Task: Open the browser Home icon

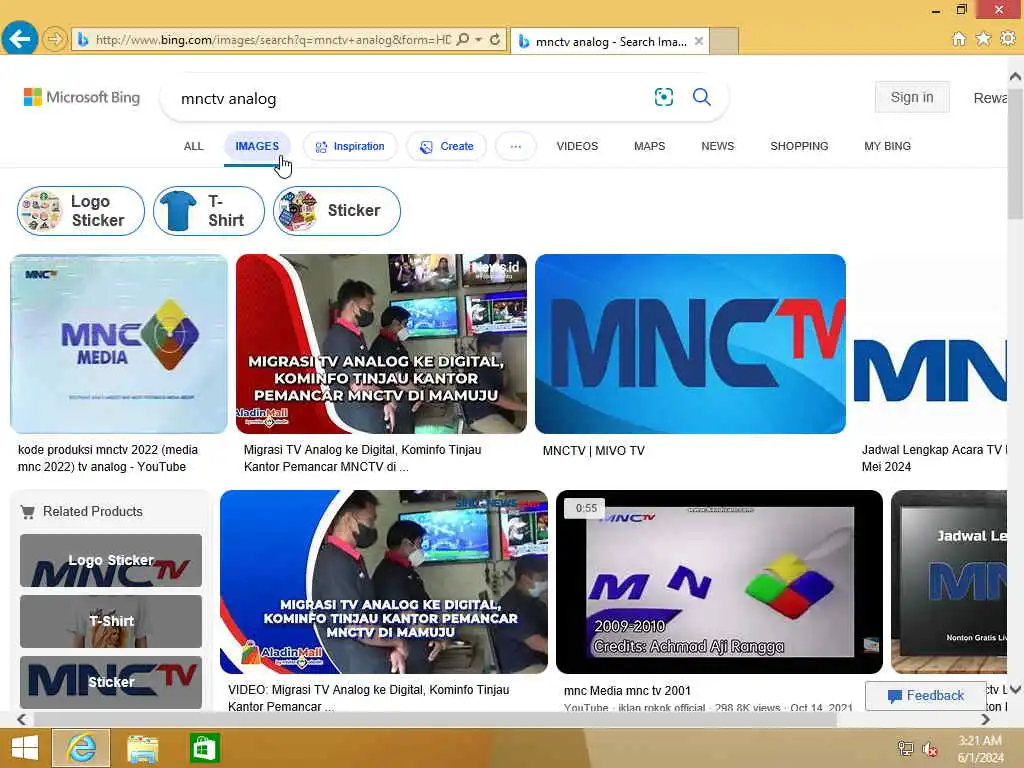Action: pyautogui.click(x=959, y=39)
